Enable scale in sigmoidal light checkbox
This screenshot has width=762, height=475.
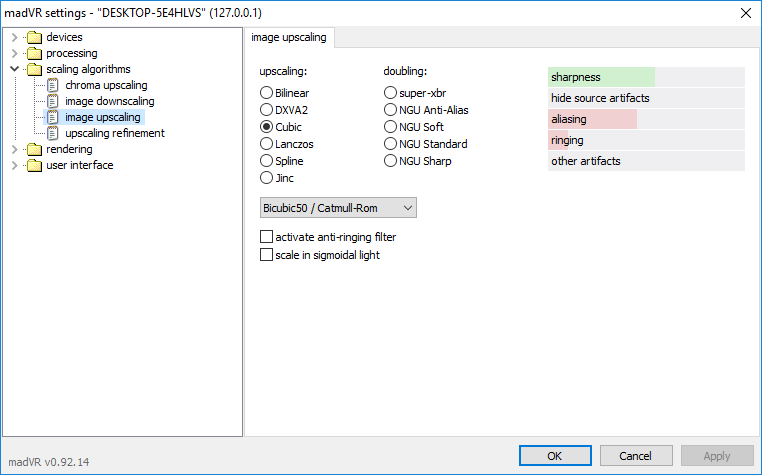pos(266,255)
